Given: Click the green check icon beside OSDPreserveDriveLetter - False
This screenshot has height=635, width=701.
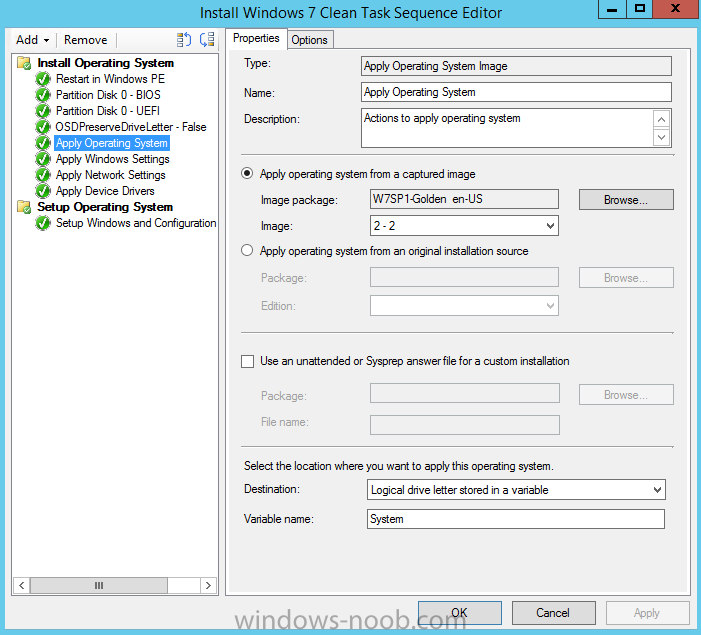Looking at the screenshot, I should click(x=43, y=127).
